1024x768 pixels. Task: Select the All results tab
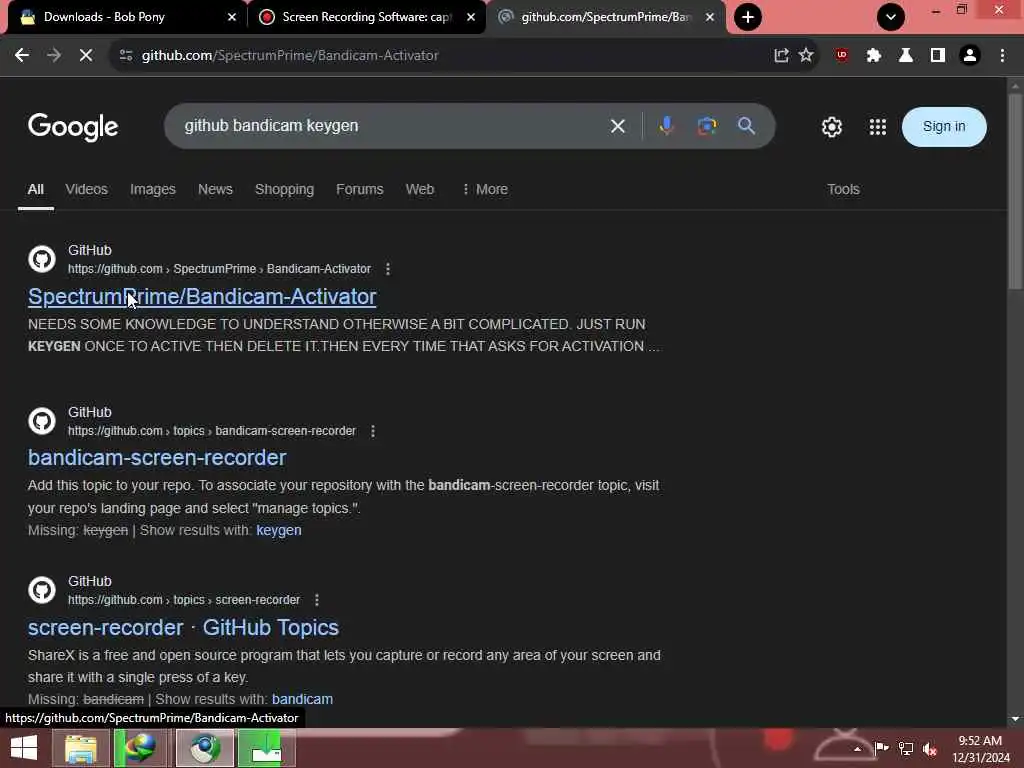pyautogui.click(x=35, y=189)
